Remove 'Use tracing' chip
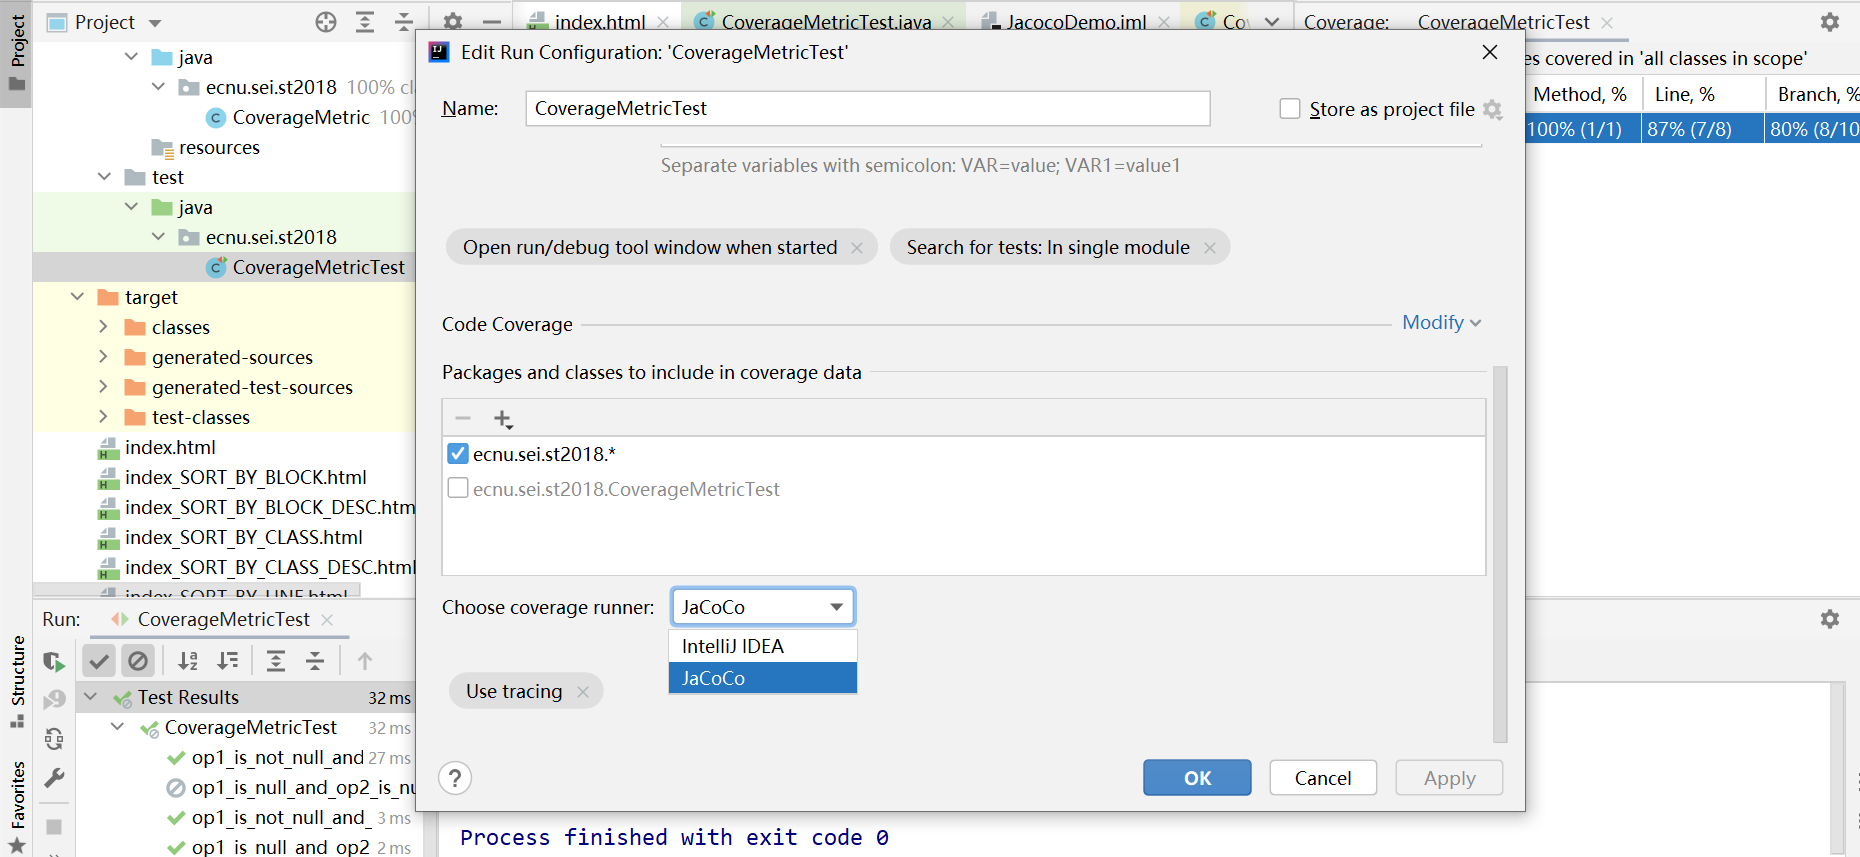This screenshot has width=1860, height=857. (583, 692)
